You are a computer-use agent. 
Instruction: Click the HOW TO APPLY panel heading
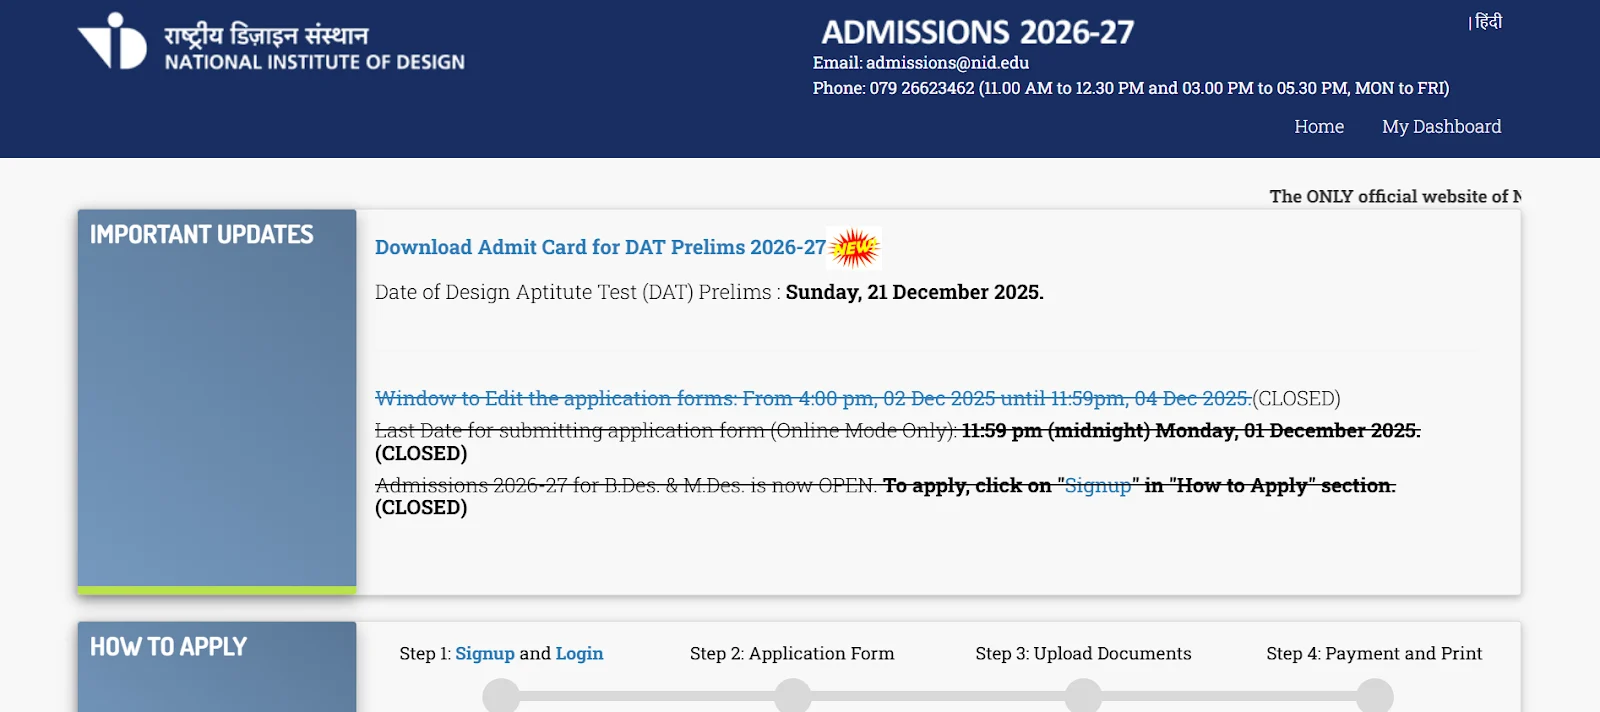168,647
